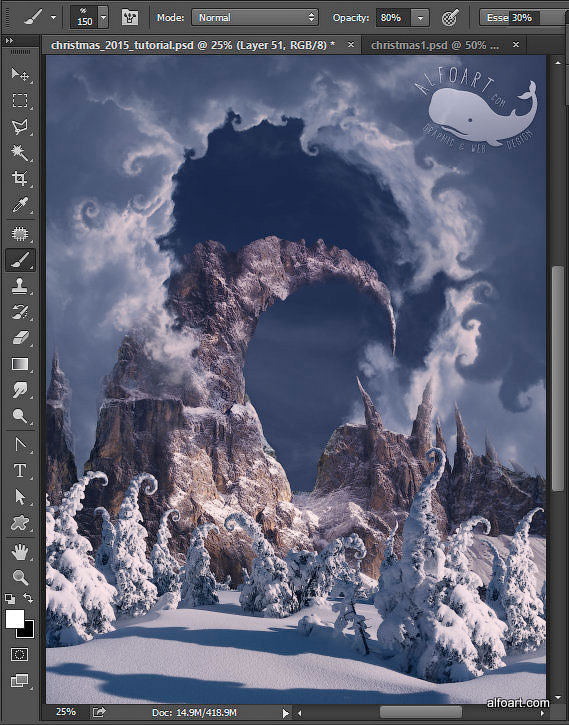Expand the collapsed toolbox panel

tap(10, 41)
